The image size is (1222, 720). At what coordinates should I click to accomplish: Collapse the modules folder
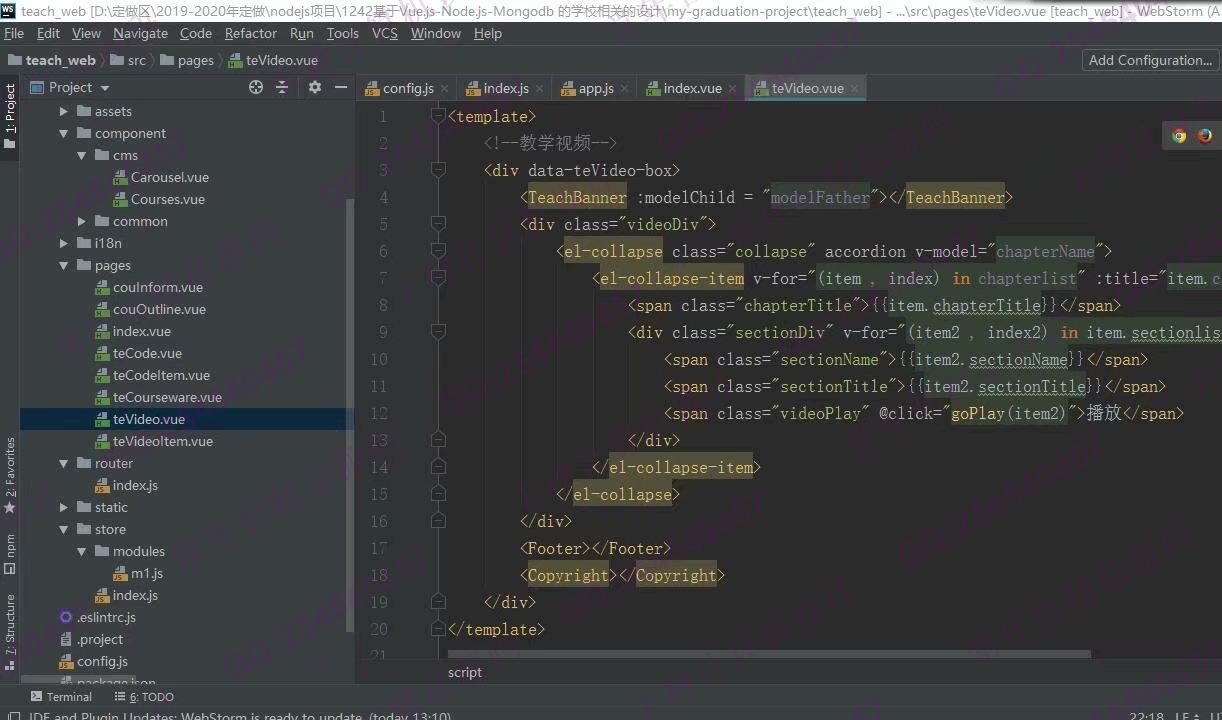coord(82,551)
